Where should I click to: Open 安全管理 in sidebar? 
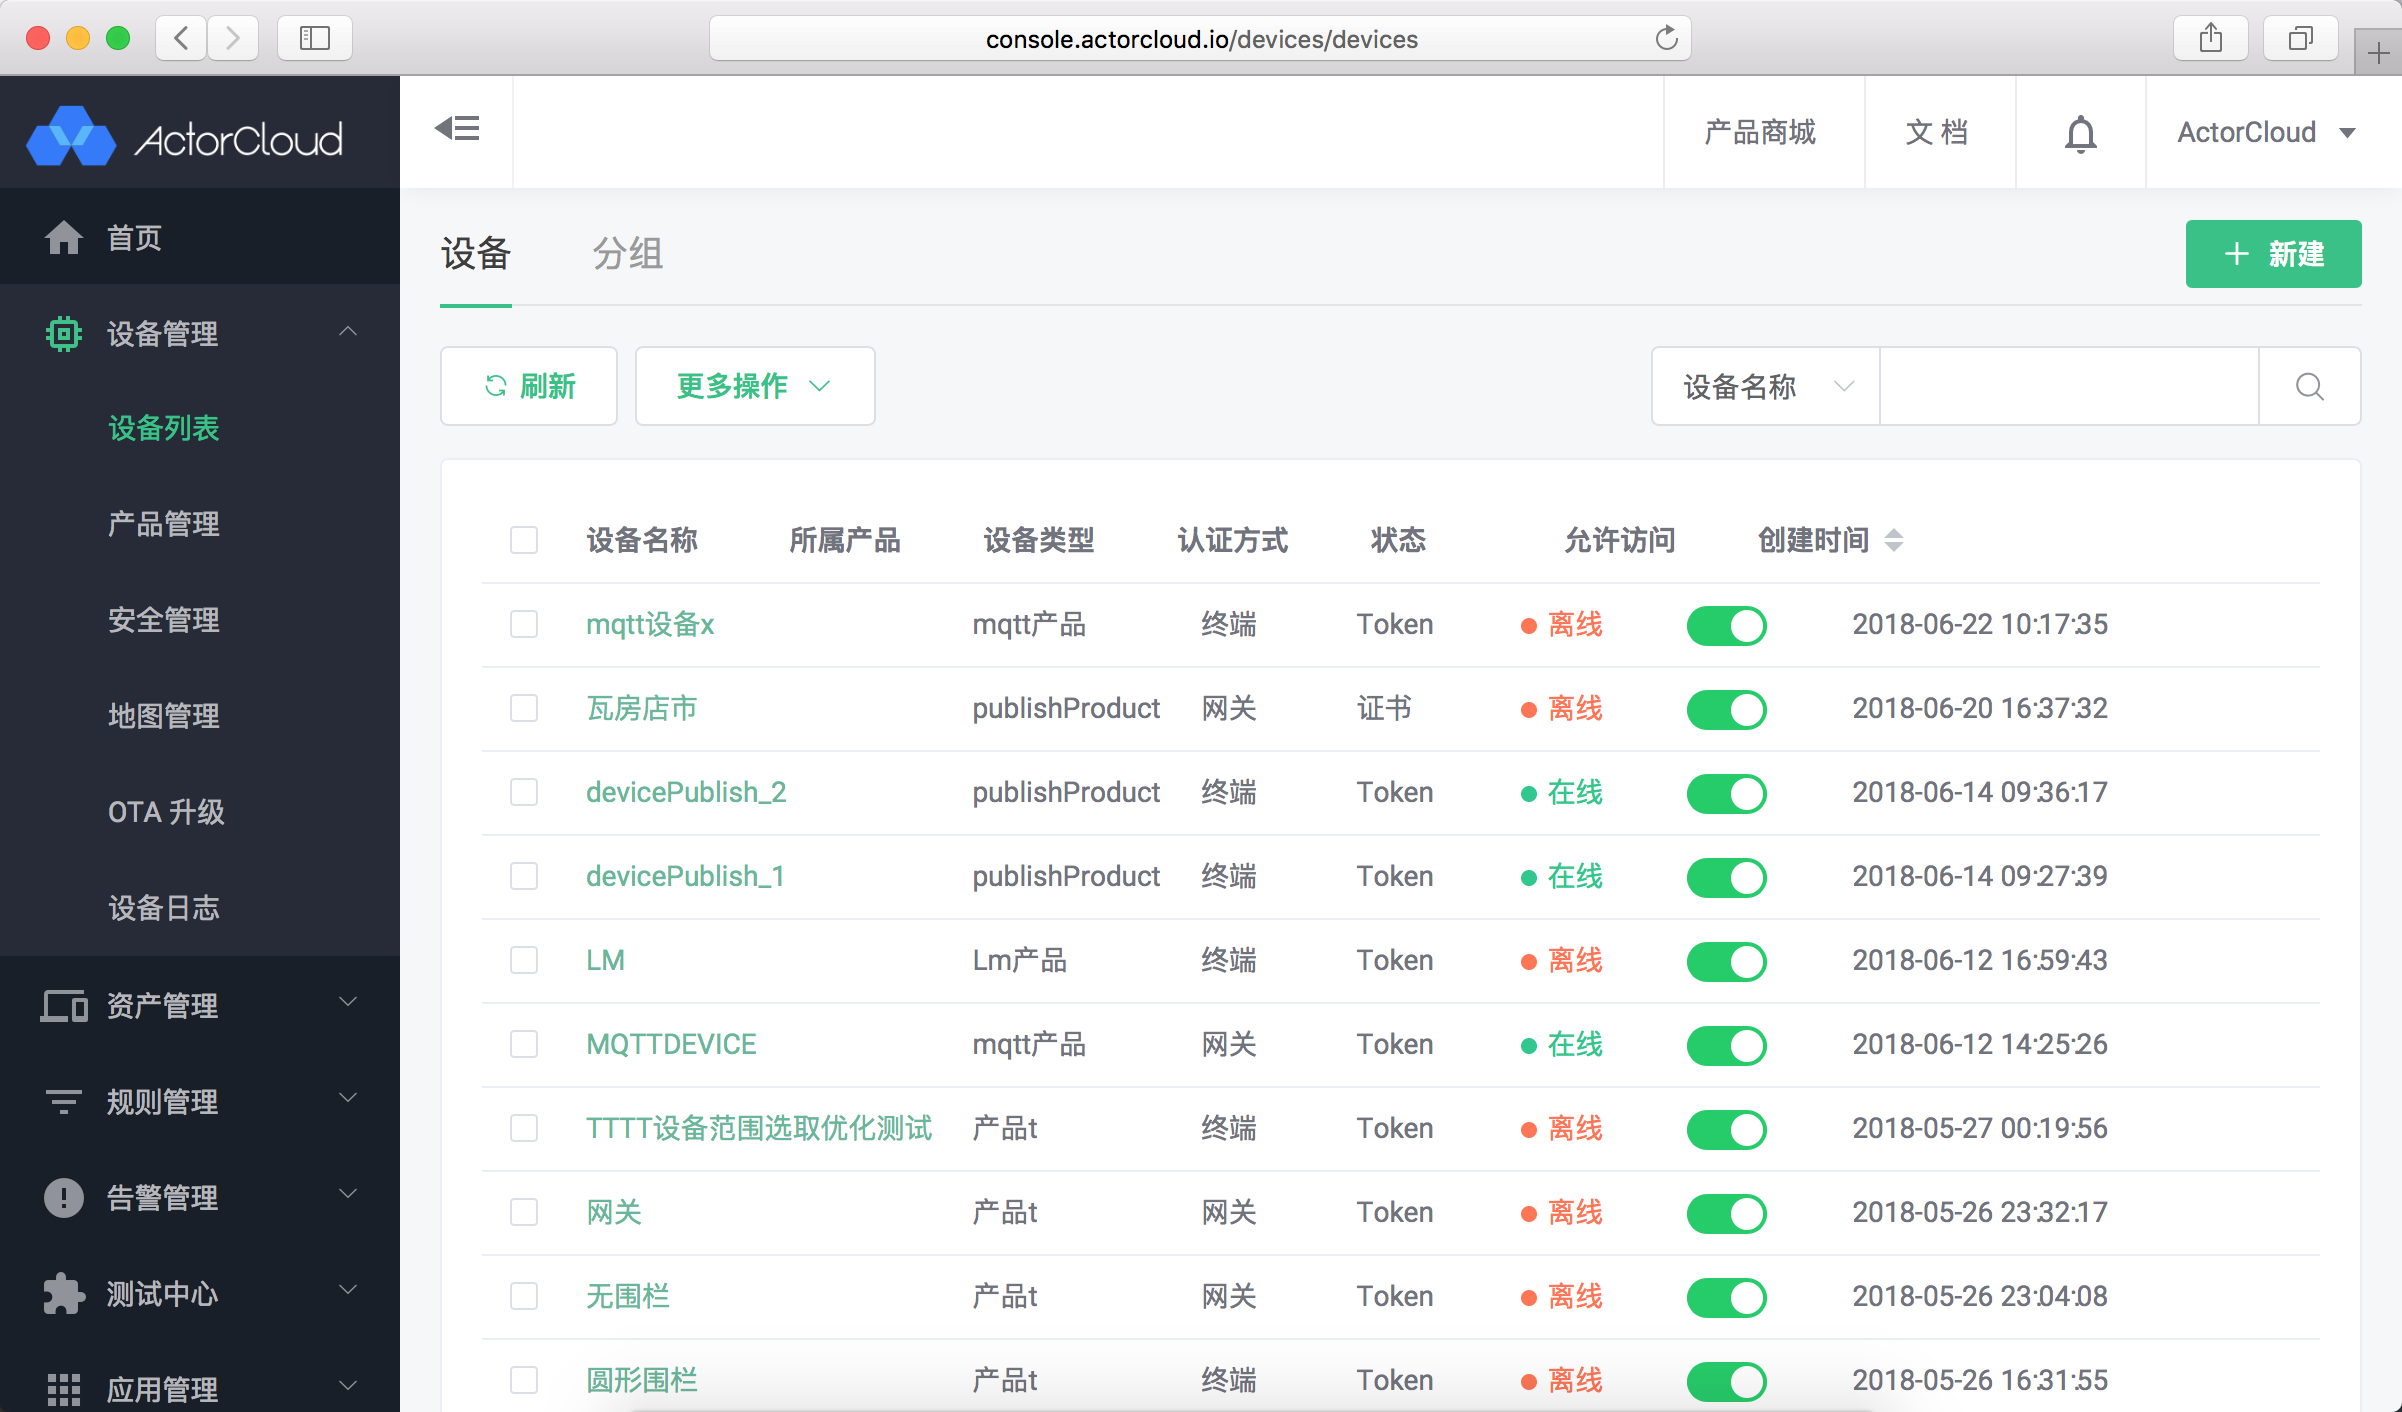point(164,620)
